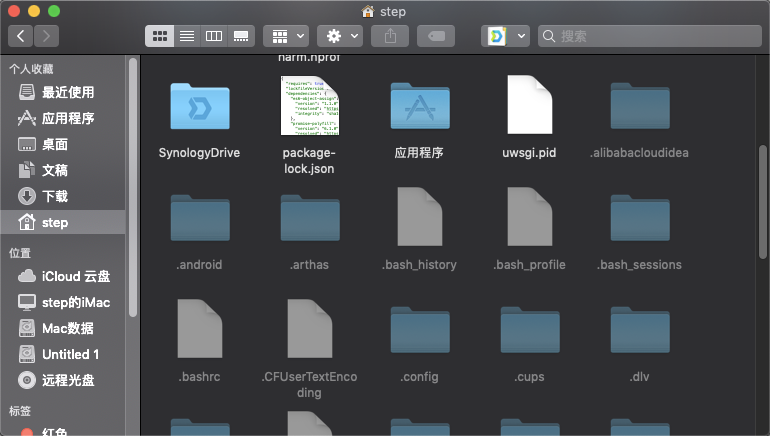Click the SynologyDrive file name label

(x=199, y=153)
